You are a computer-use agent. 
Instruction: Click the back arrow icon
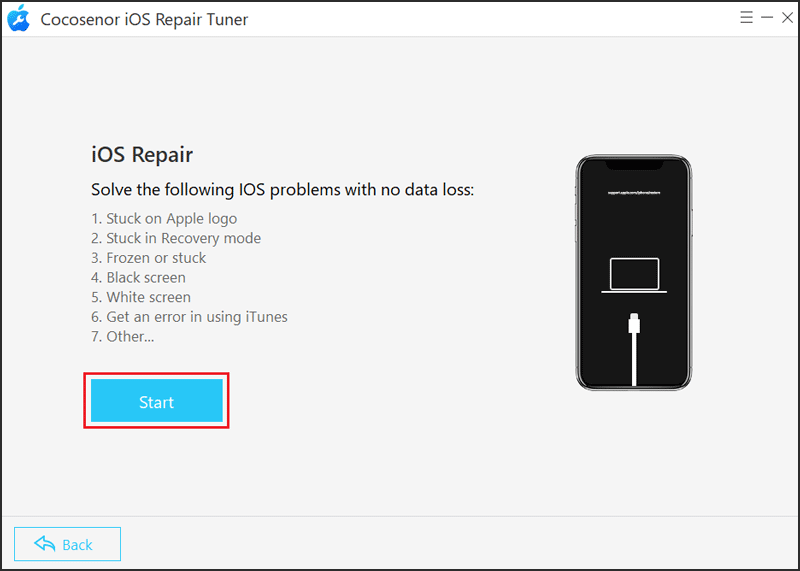tap(45, 544)
